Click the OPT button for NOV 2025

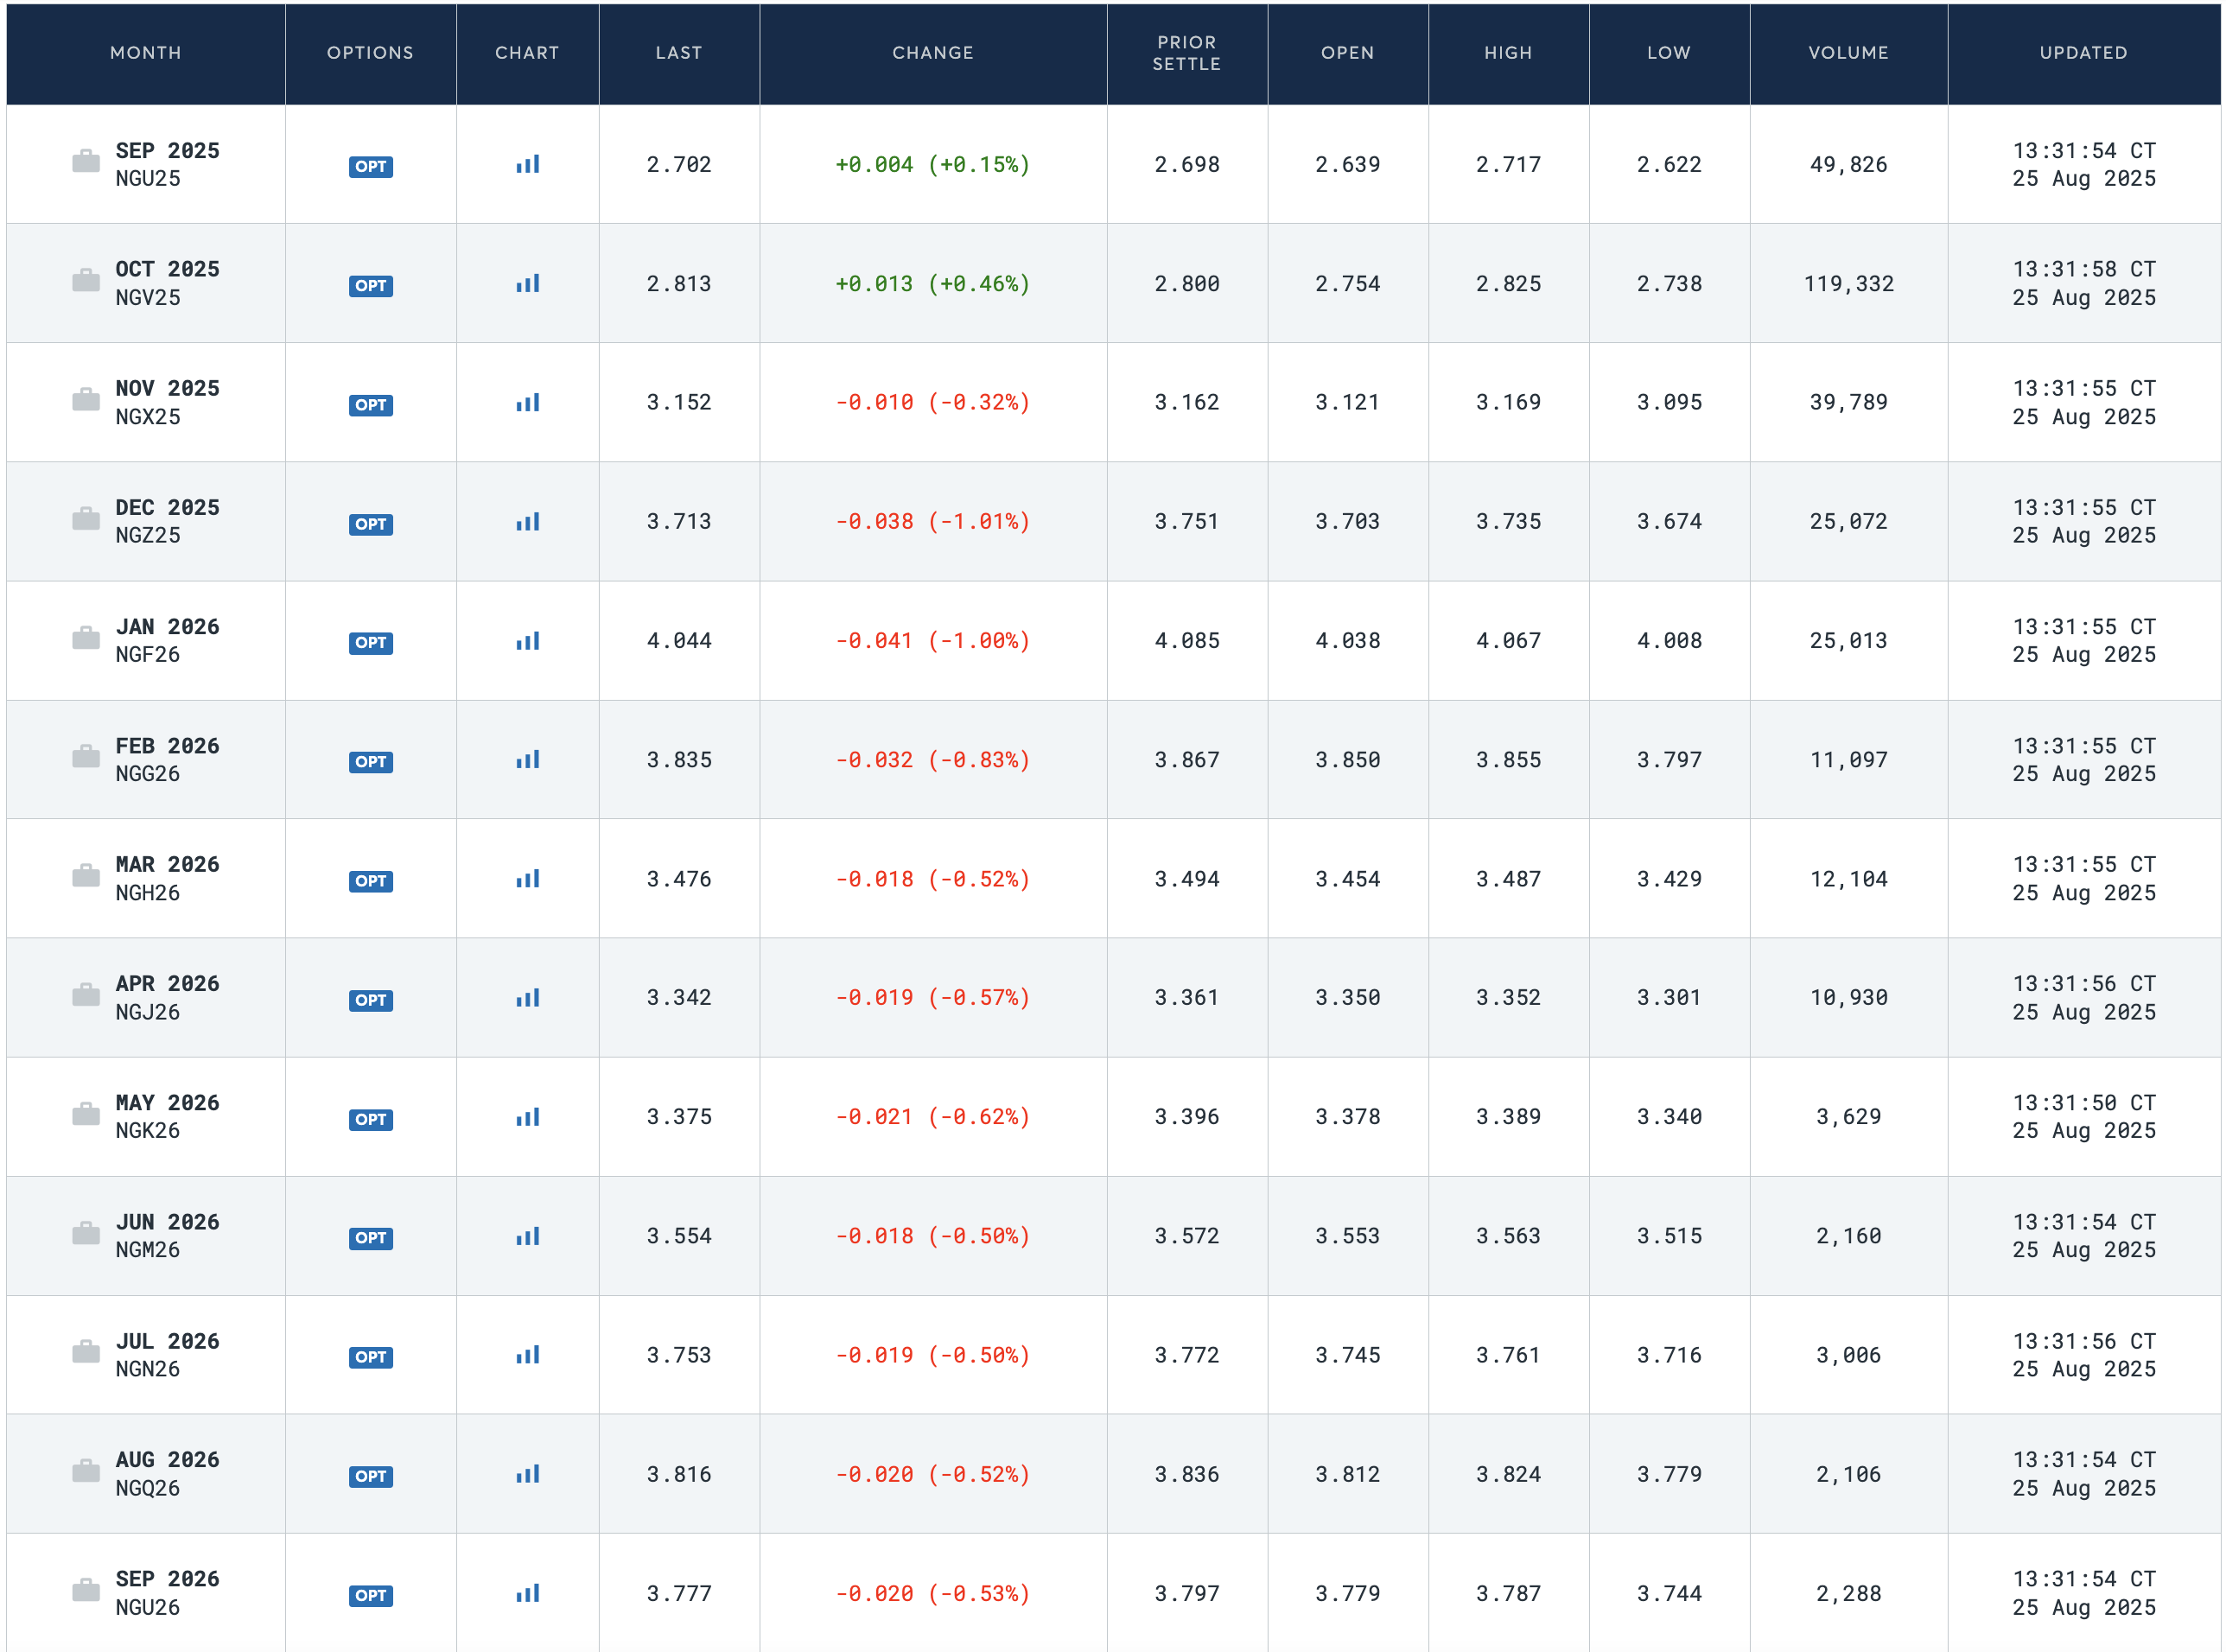click(x=370, y=405)
